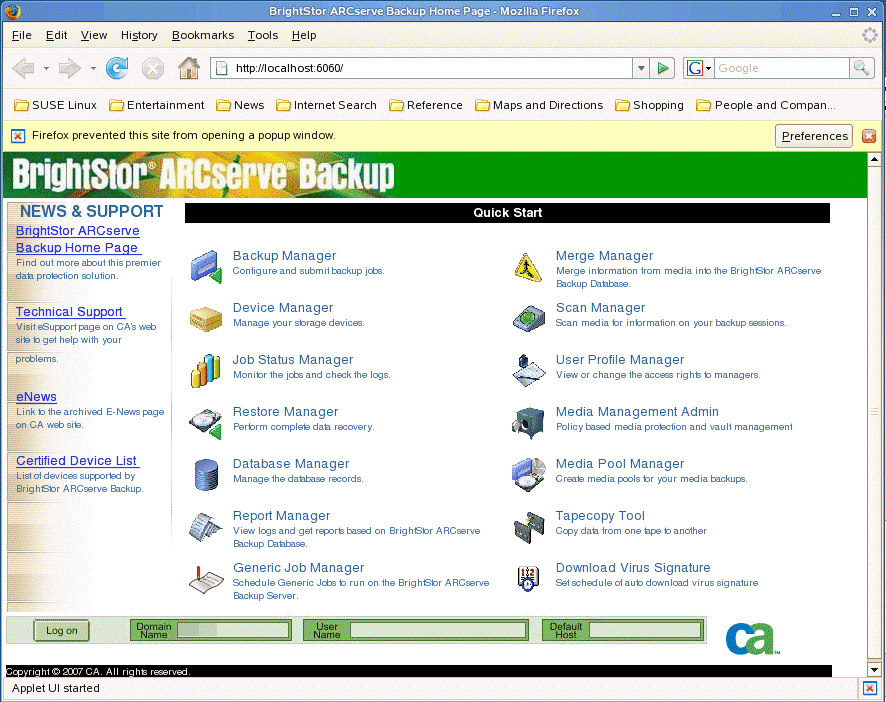Open the Help menu
This screenshot has height=702, width=886.
coord(304,35)
